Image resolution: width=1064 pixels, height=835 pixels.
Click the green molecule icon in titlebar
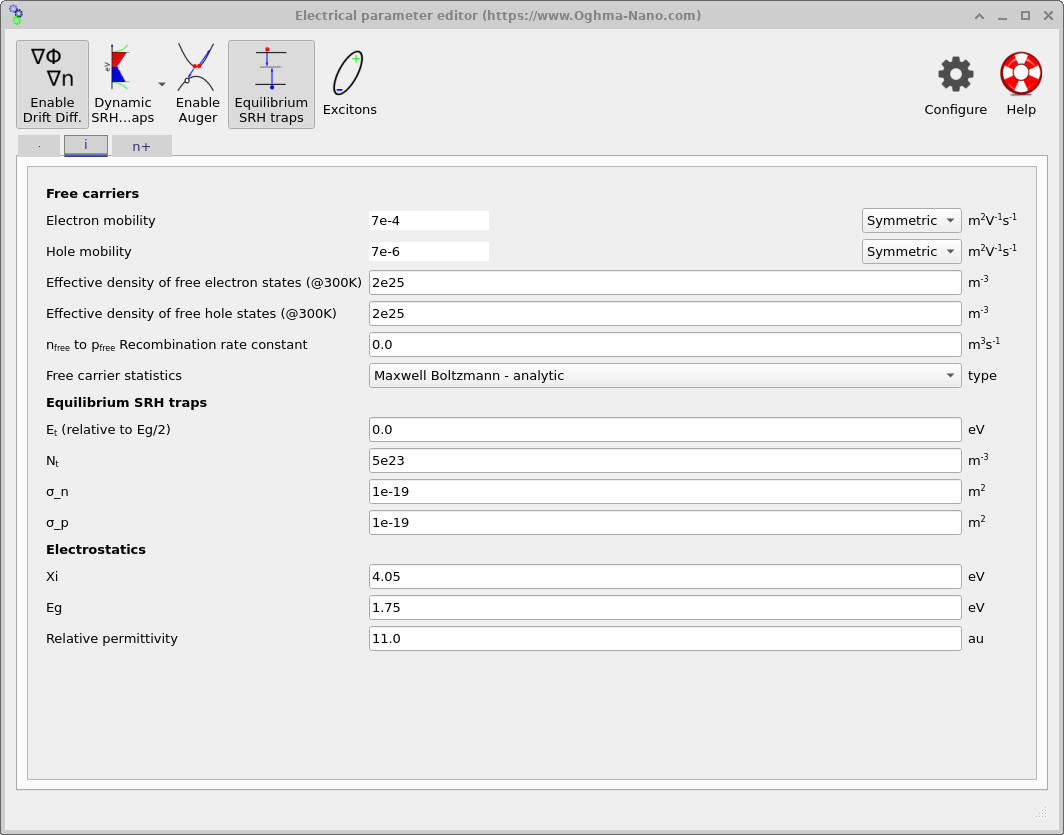click(x=17, y=15)
